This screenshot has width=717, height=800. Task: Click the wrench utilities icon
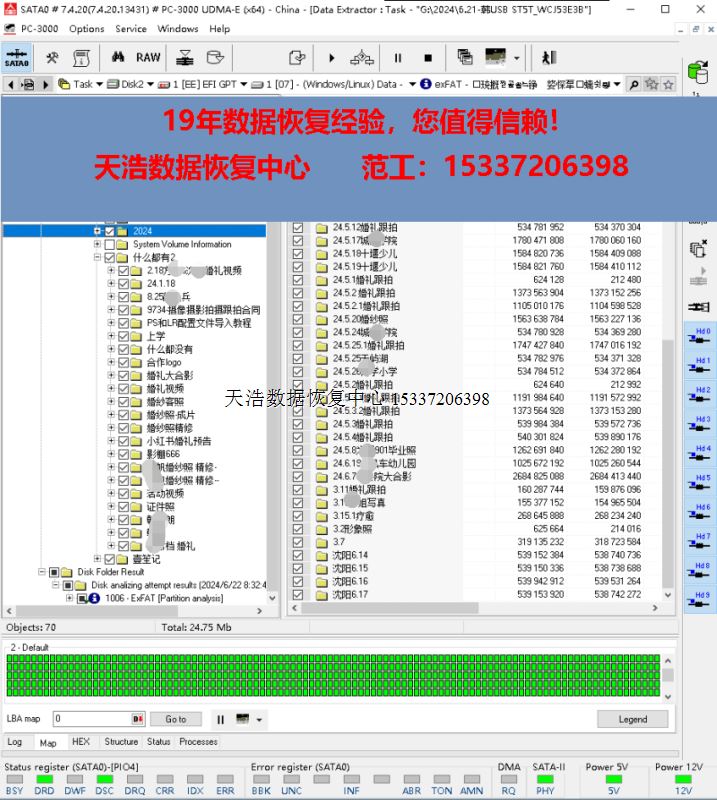pos(52,58)
